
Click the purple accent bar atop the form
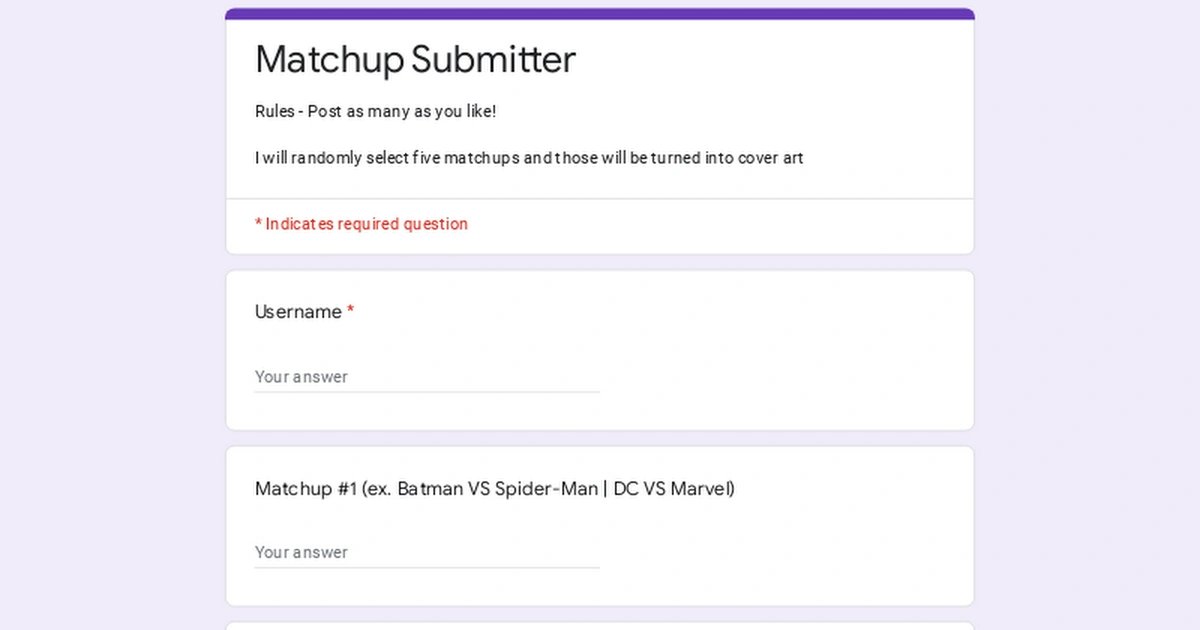point(600,14)
